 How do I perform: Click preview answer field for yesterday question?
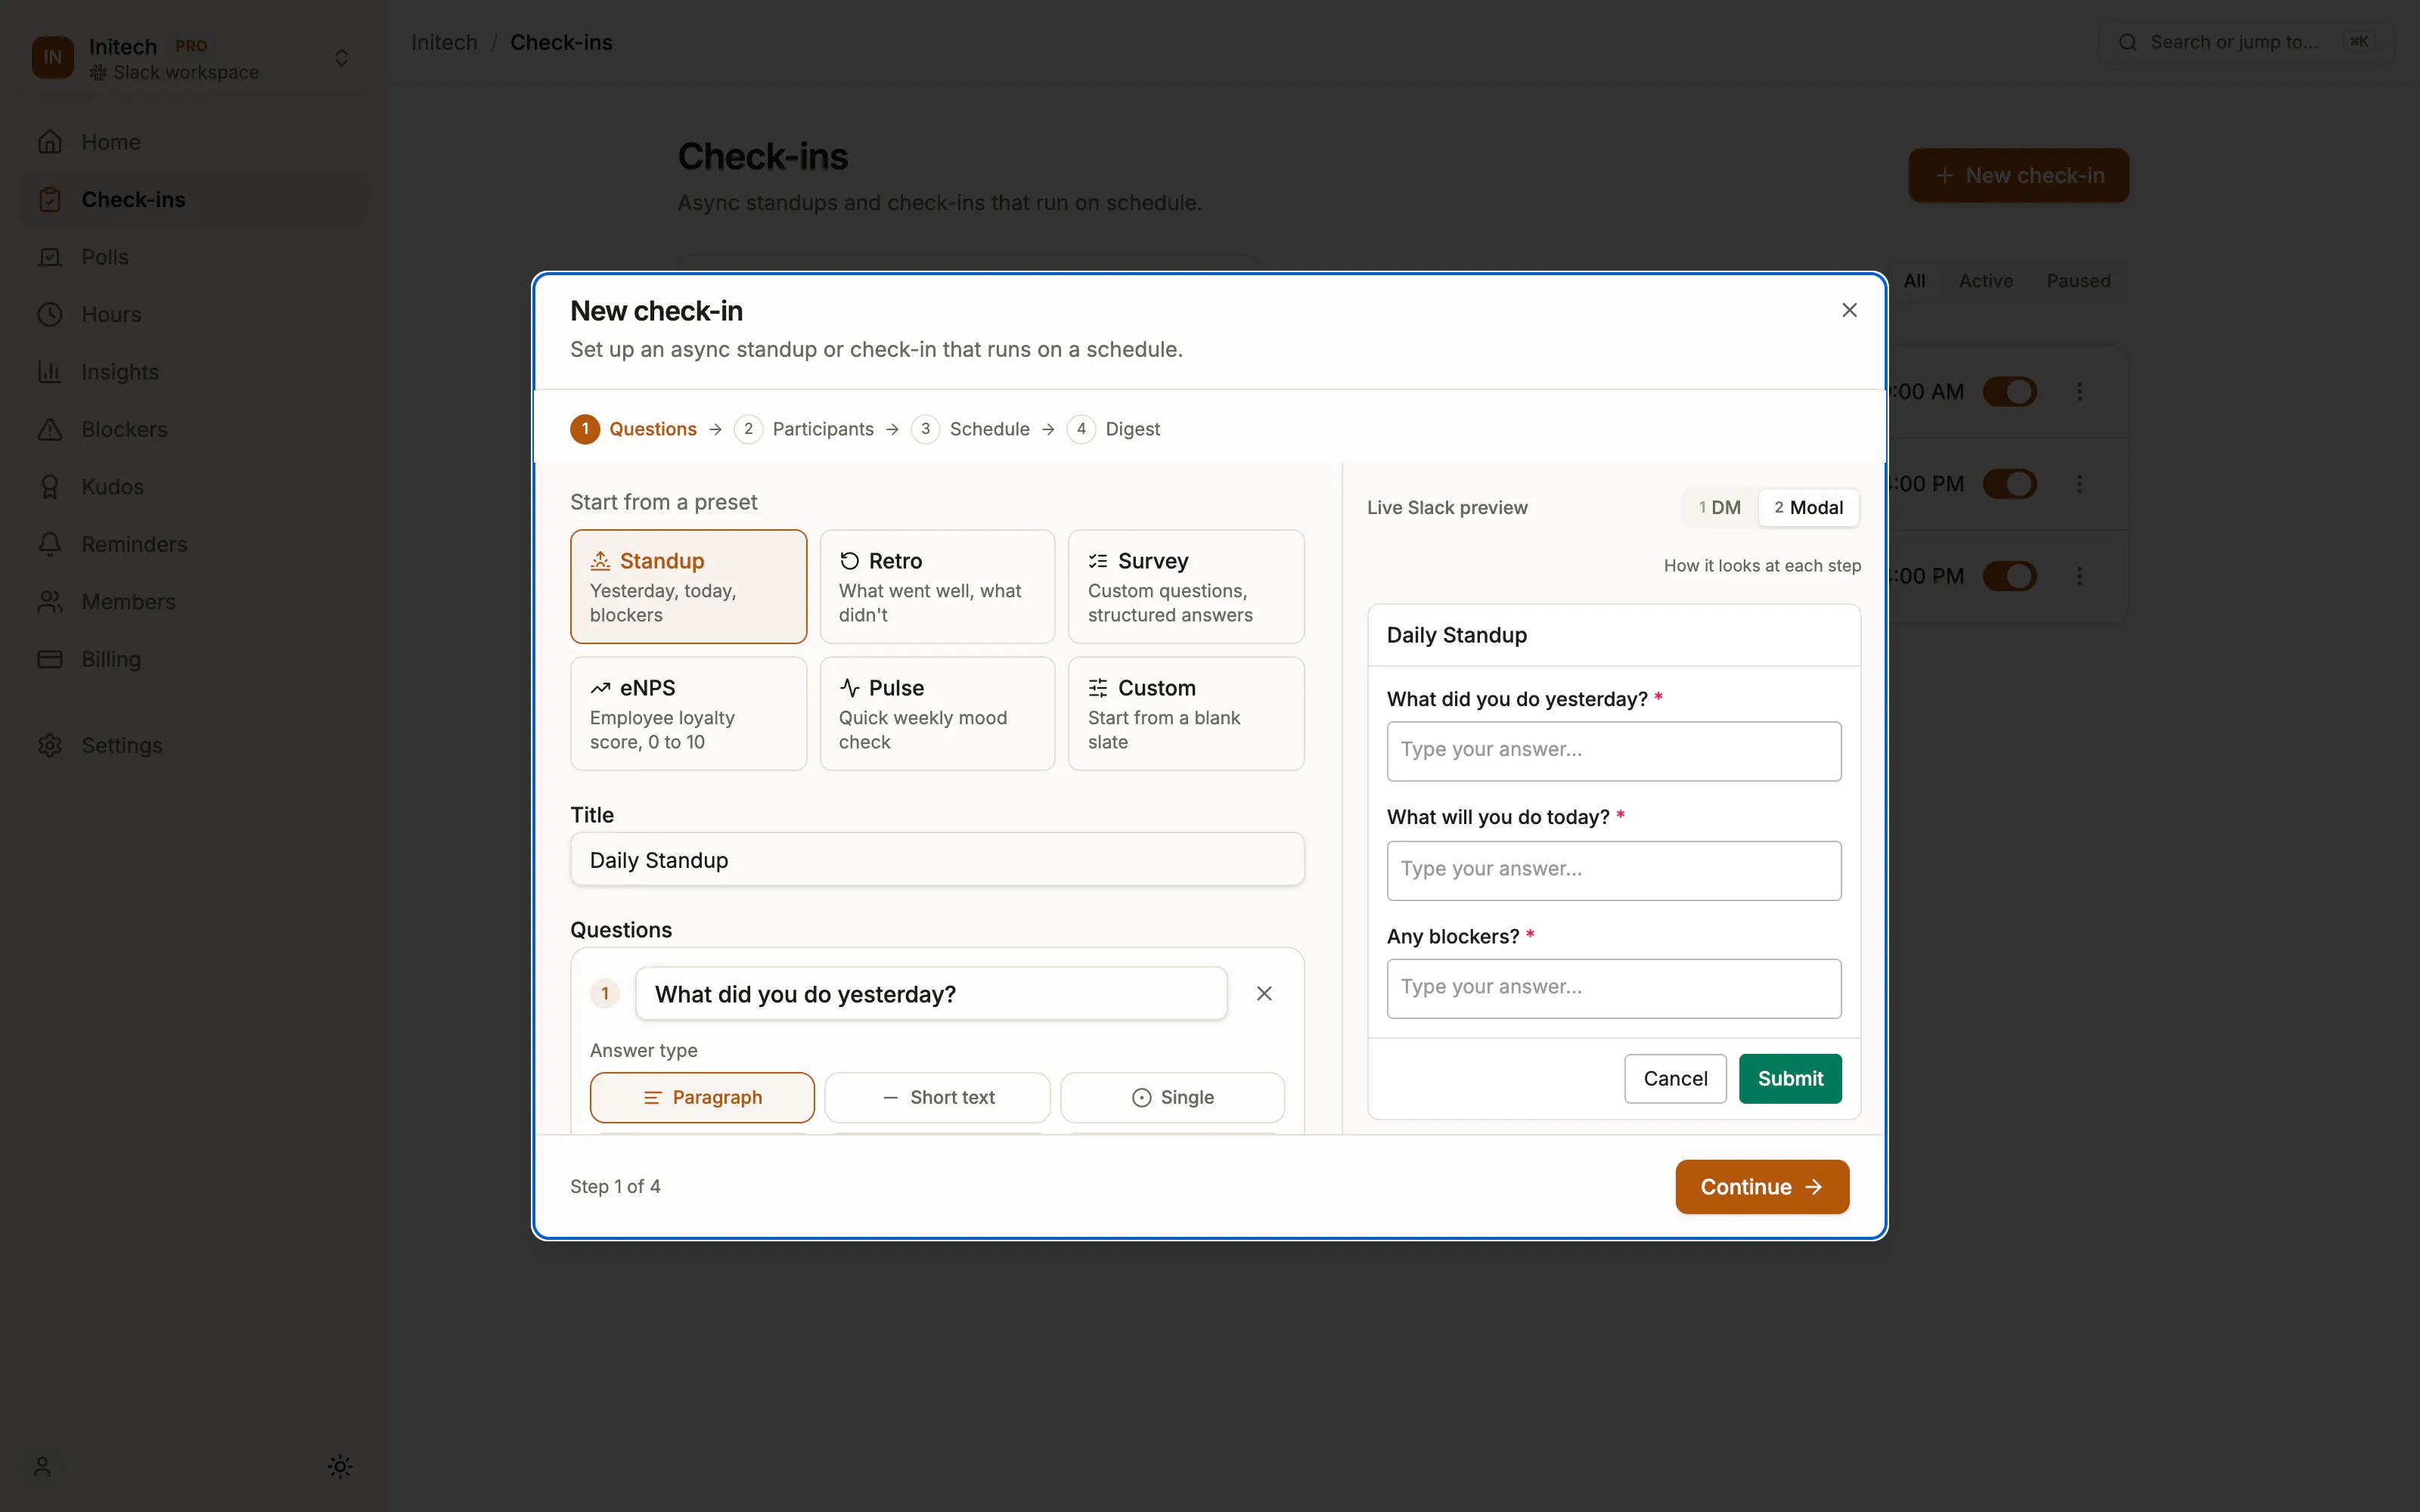[x=1613, y=751]
